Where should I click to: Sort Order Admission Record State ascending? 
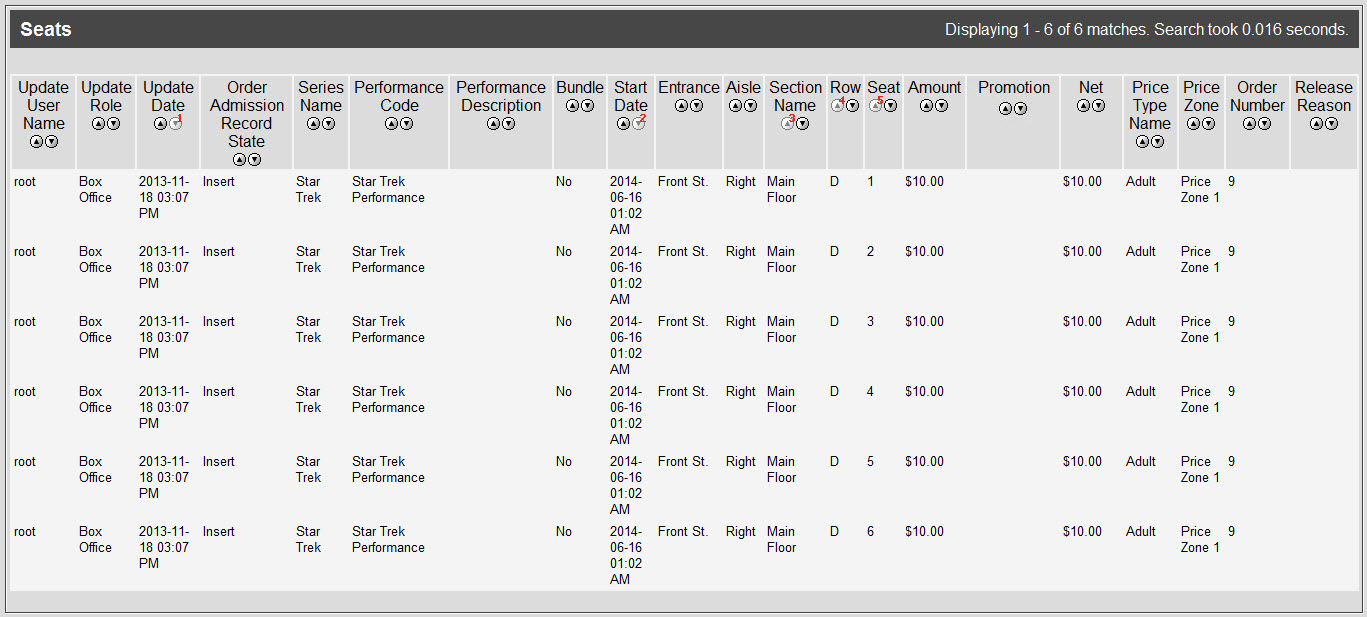[240, 160]
